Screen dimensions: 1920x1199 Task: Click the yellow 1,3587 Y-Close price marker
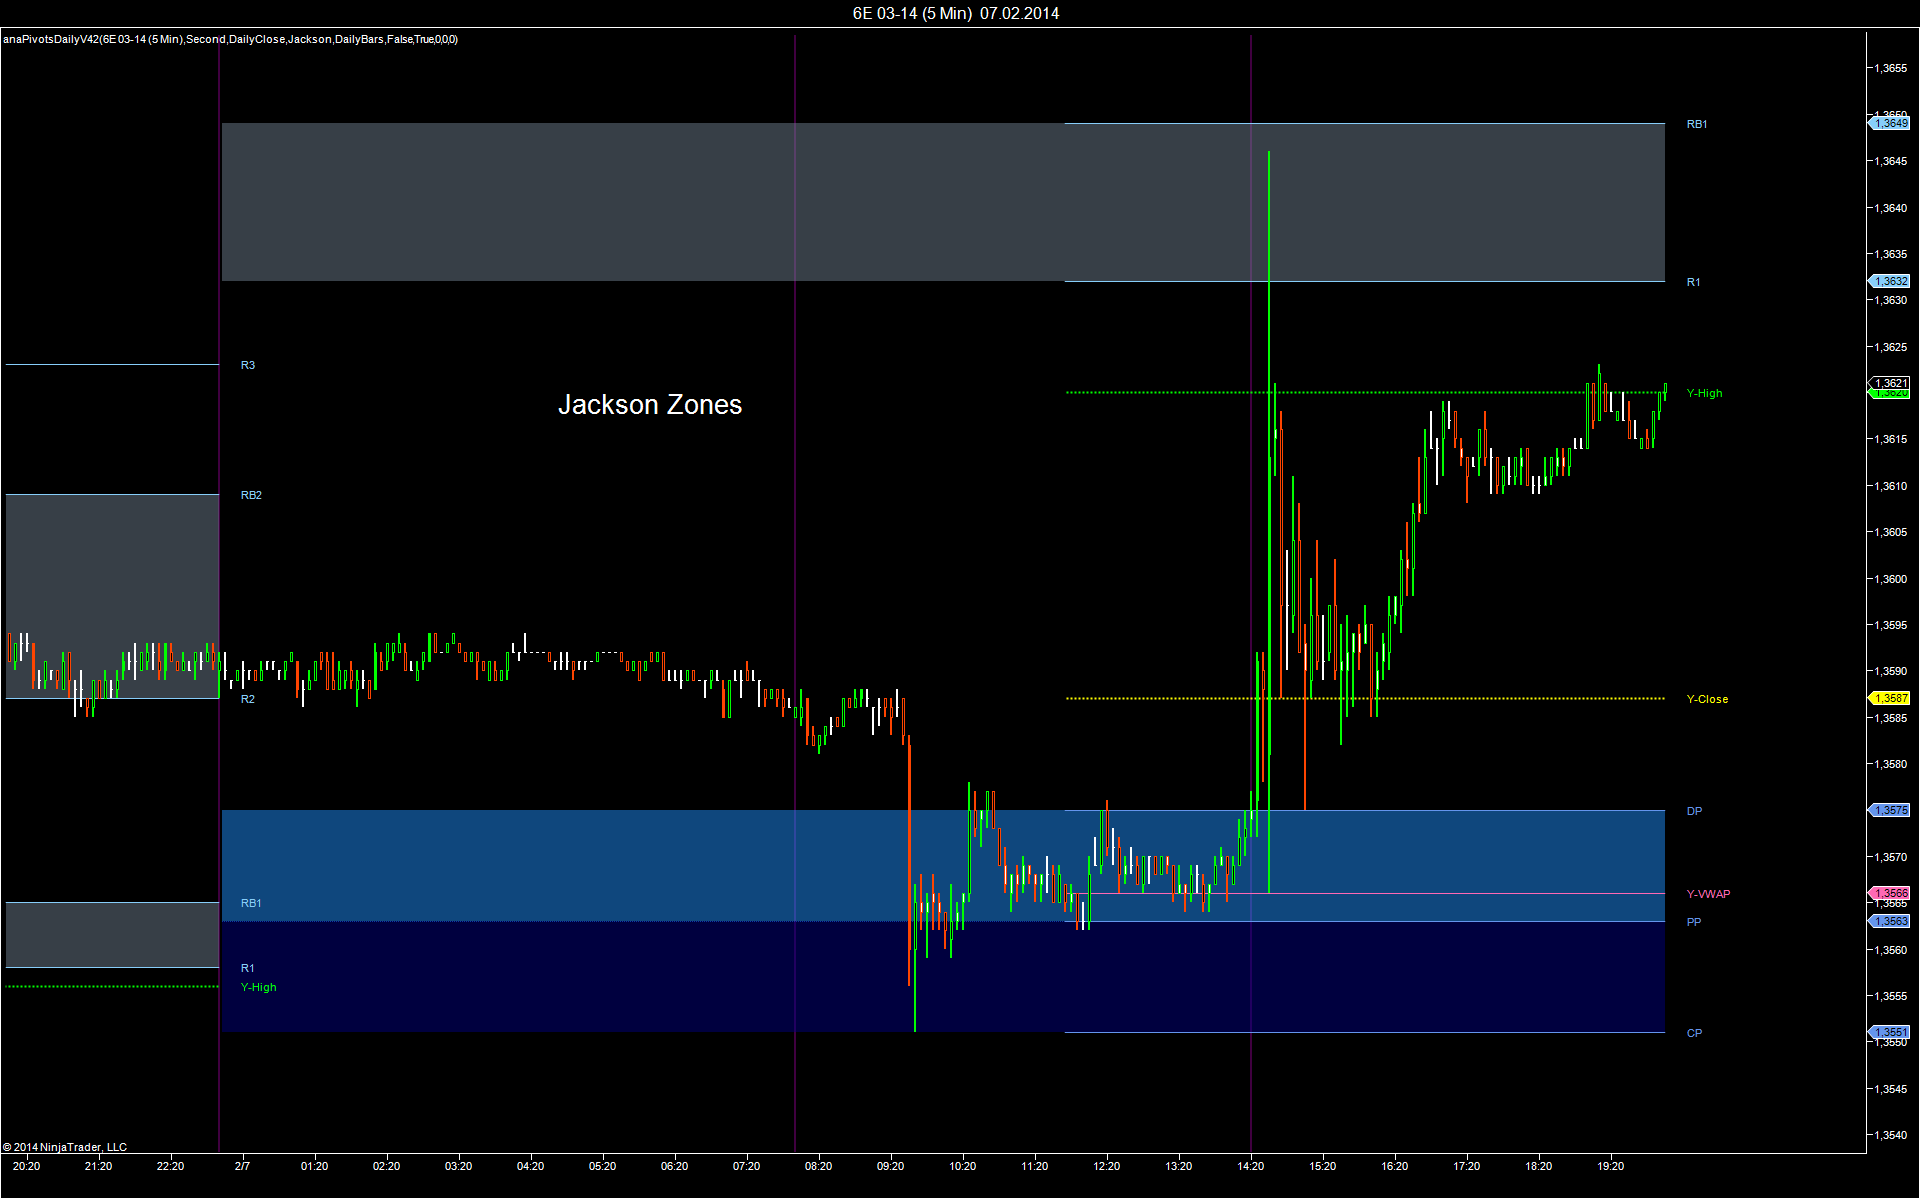pos(1890,698)
